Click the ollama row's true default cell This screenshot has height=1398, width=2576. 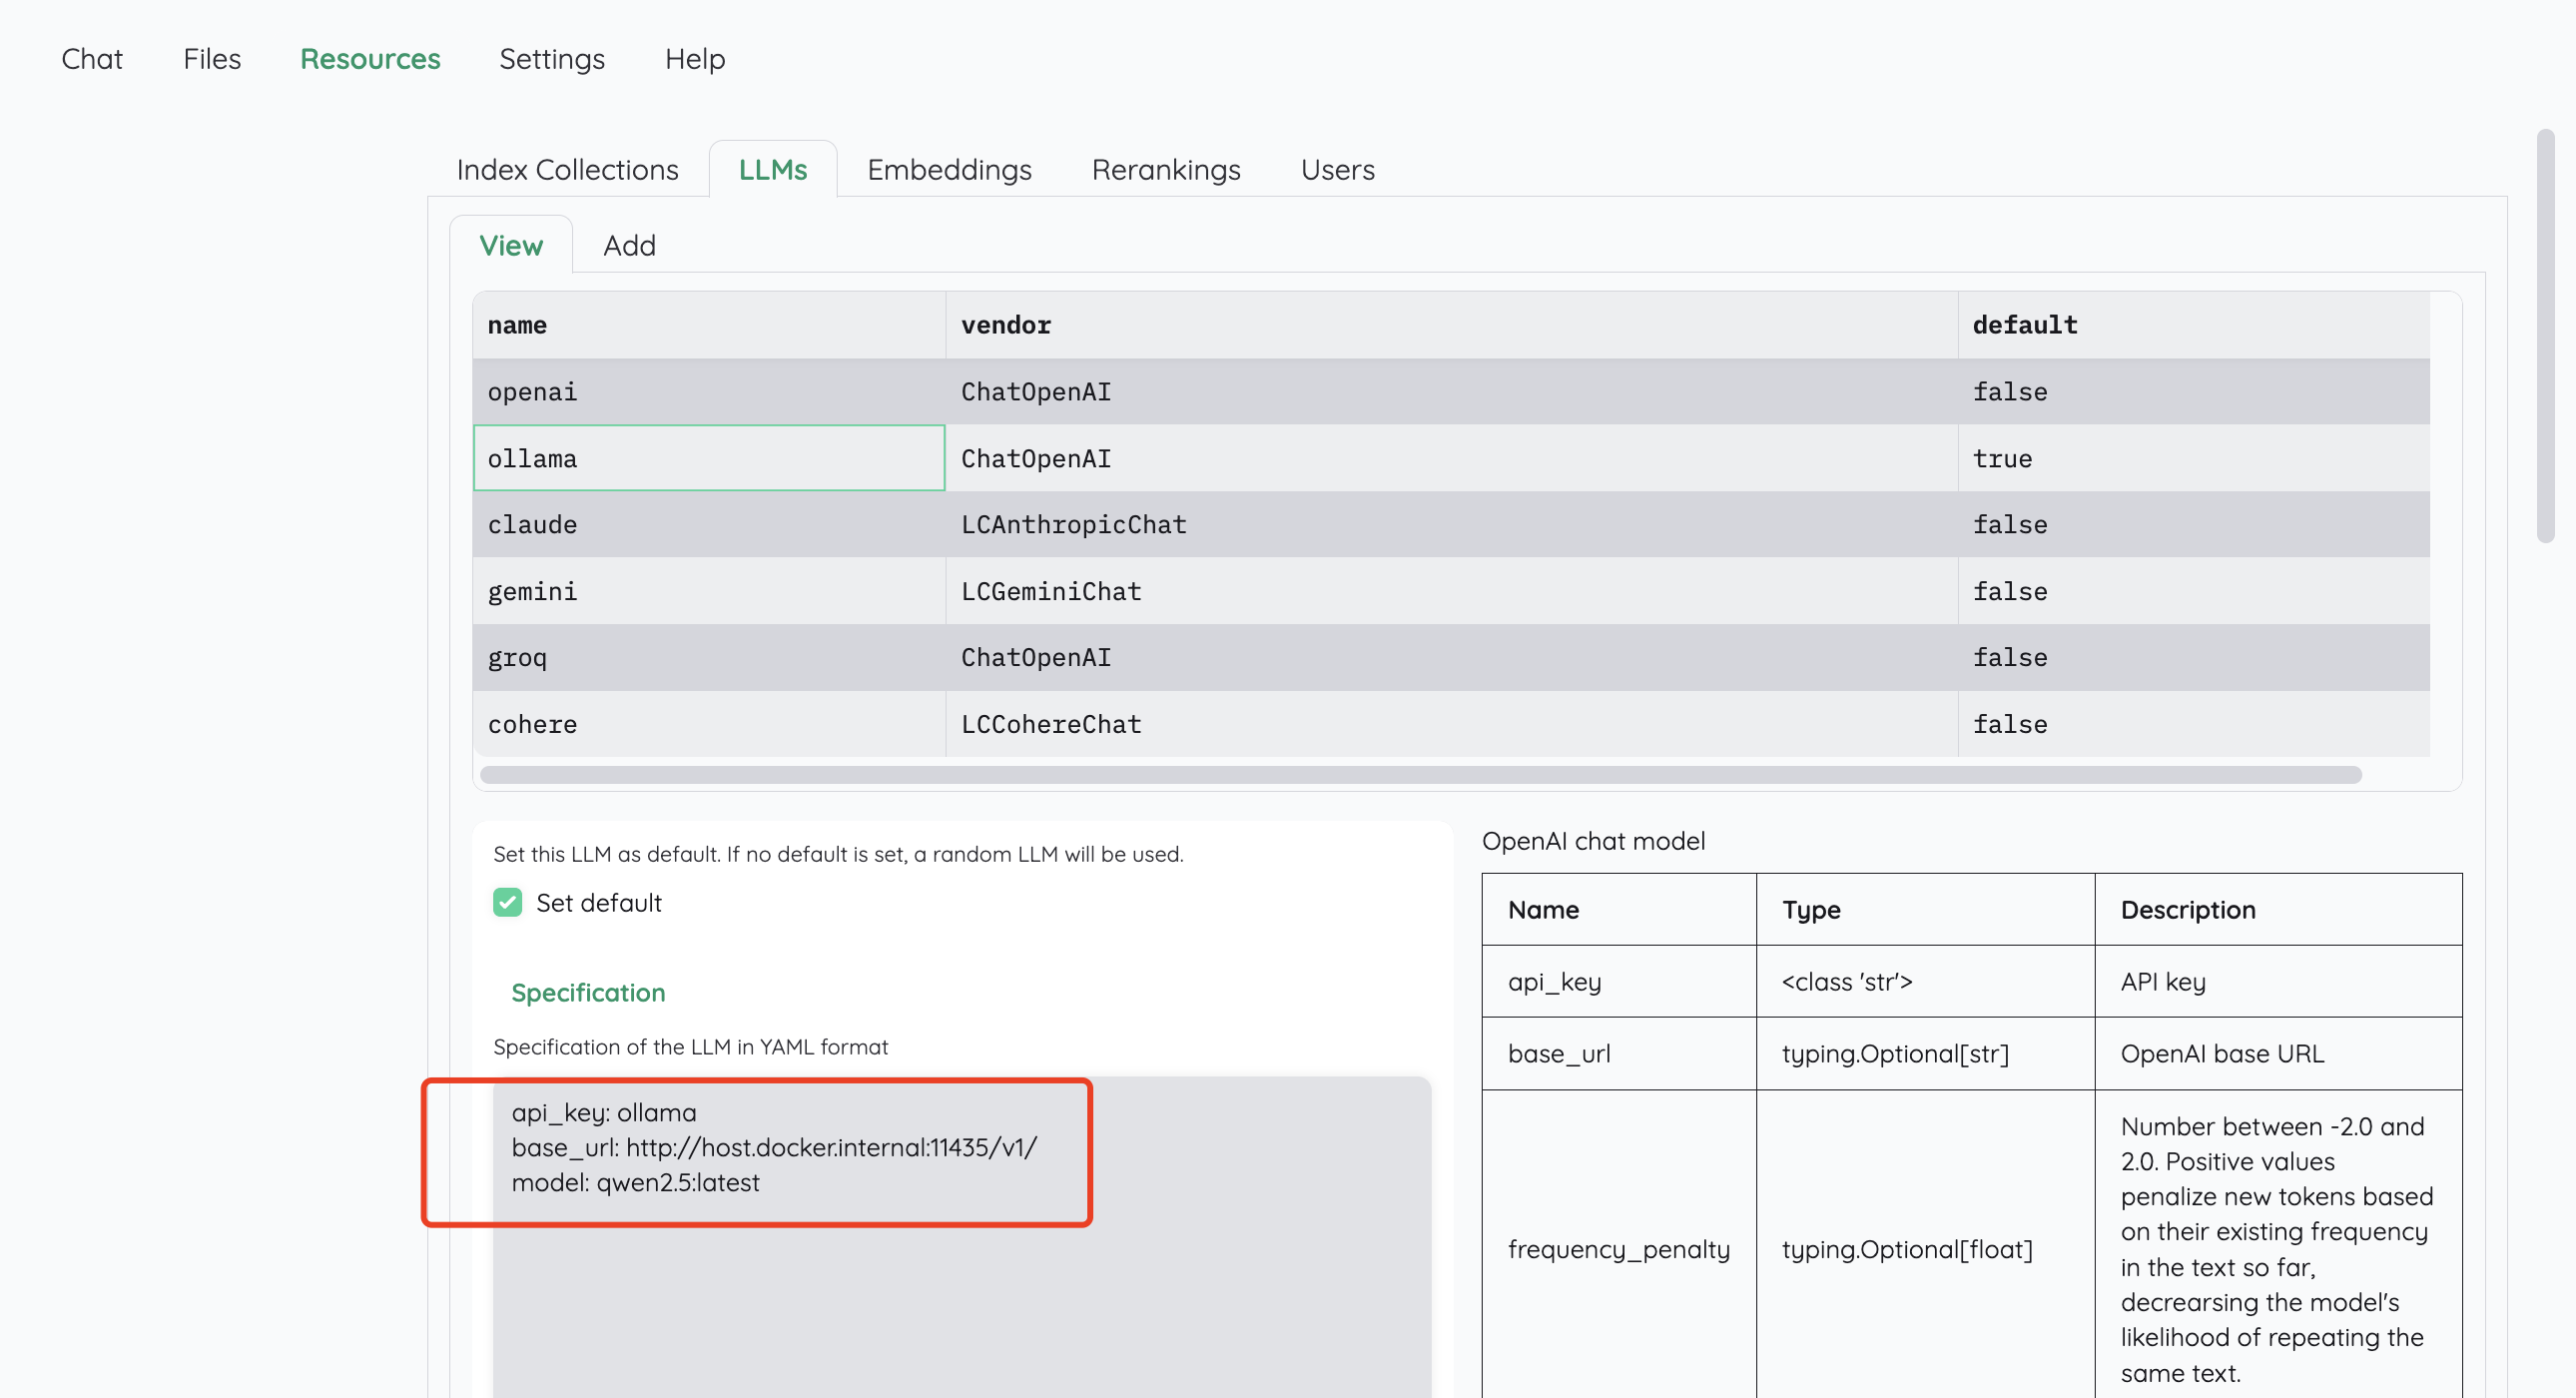pos(2002,459)
